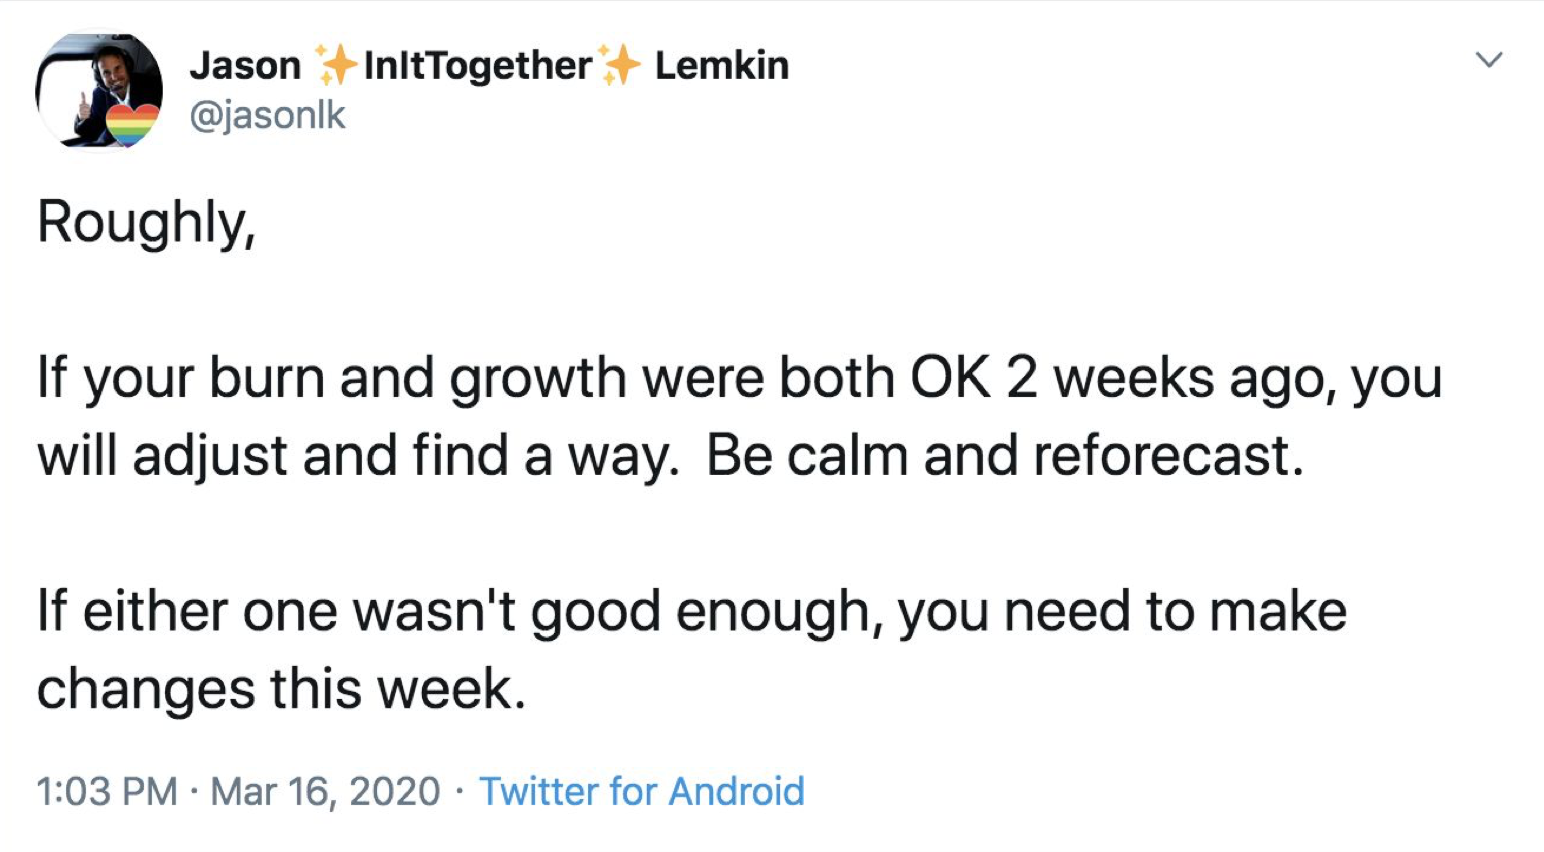Click the 1:03 PM timestamp

pyautogui.click(x=107, y=791)
